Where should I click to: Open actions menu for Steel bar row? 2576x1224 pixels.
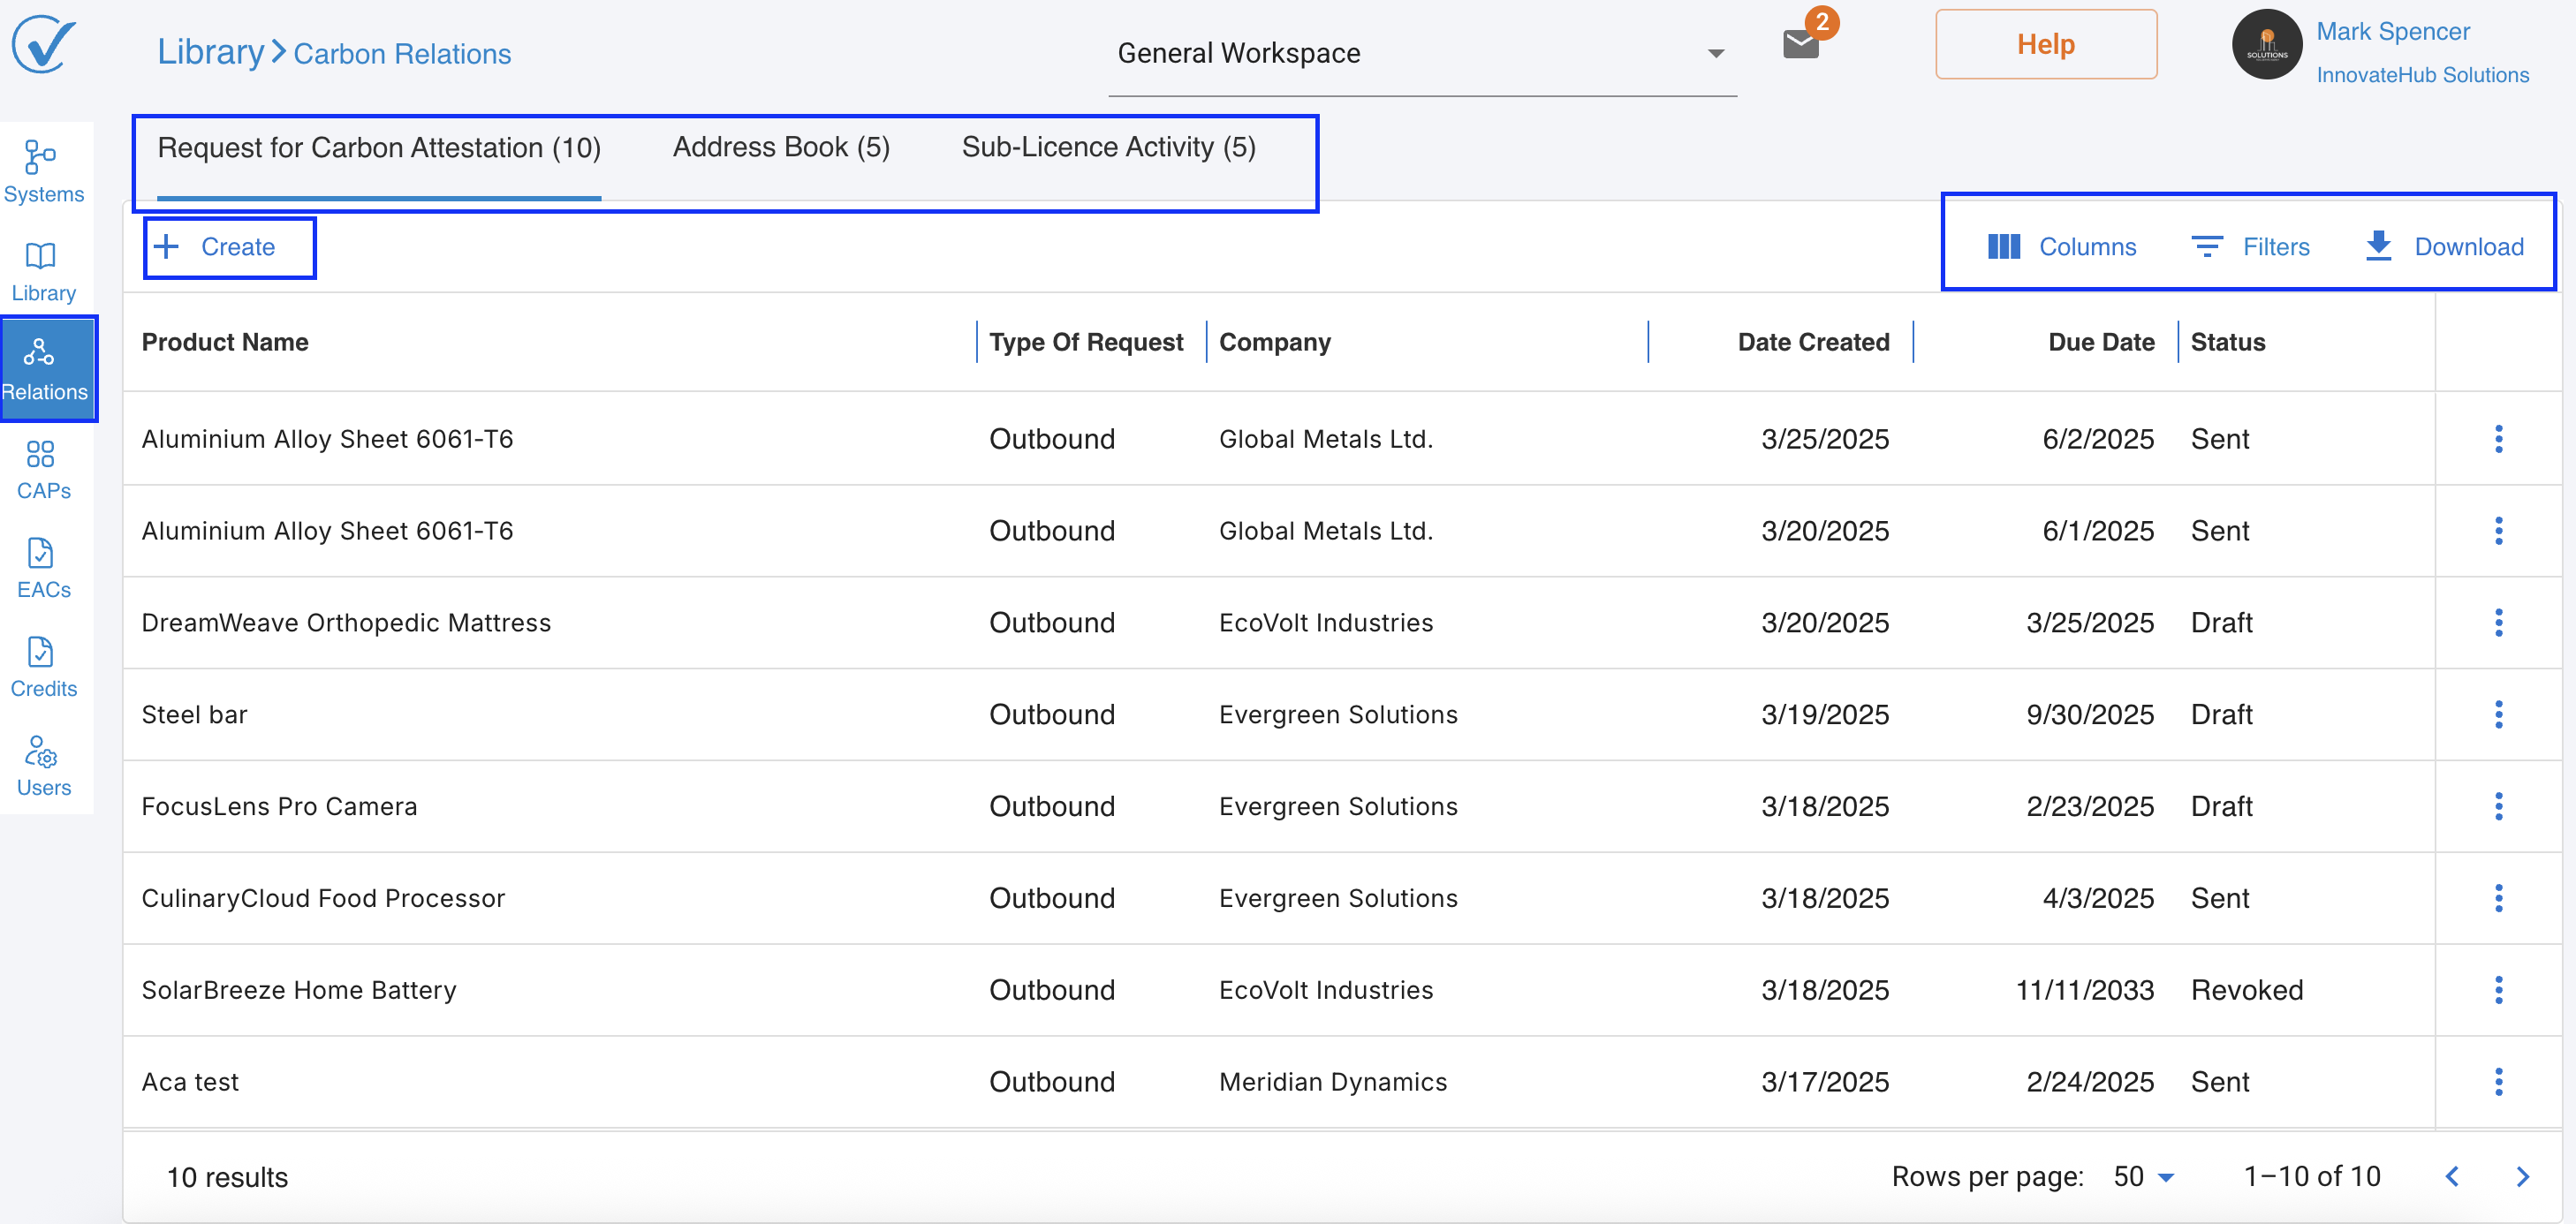[2497, 714]
